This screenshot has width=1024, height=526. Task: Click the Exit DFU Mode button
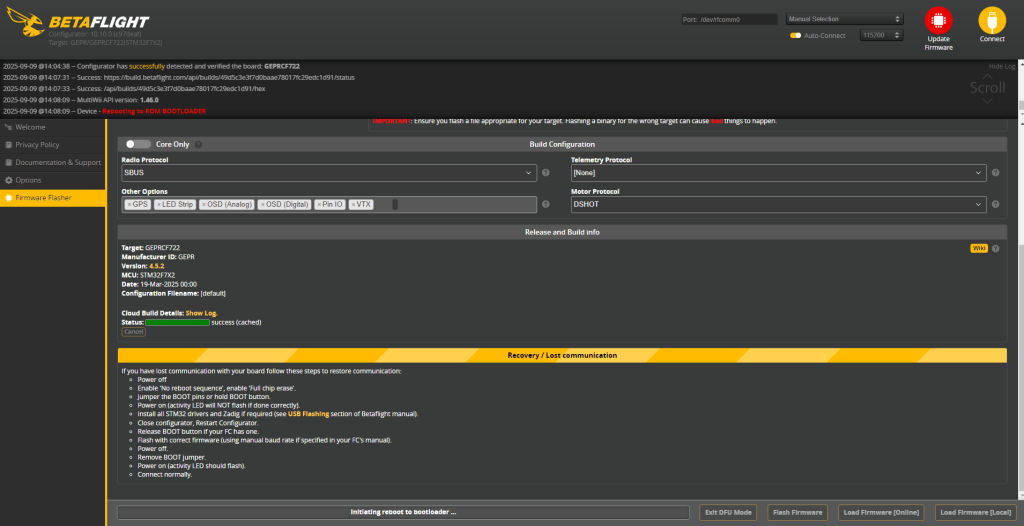(x=728, y=512)
